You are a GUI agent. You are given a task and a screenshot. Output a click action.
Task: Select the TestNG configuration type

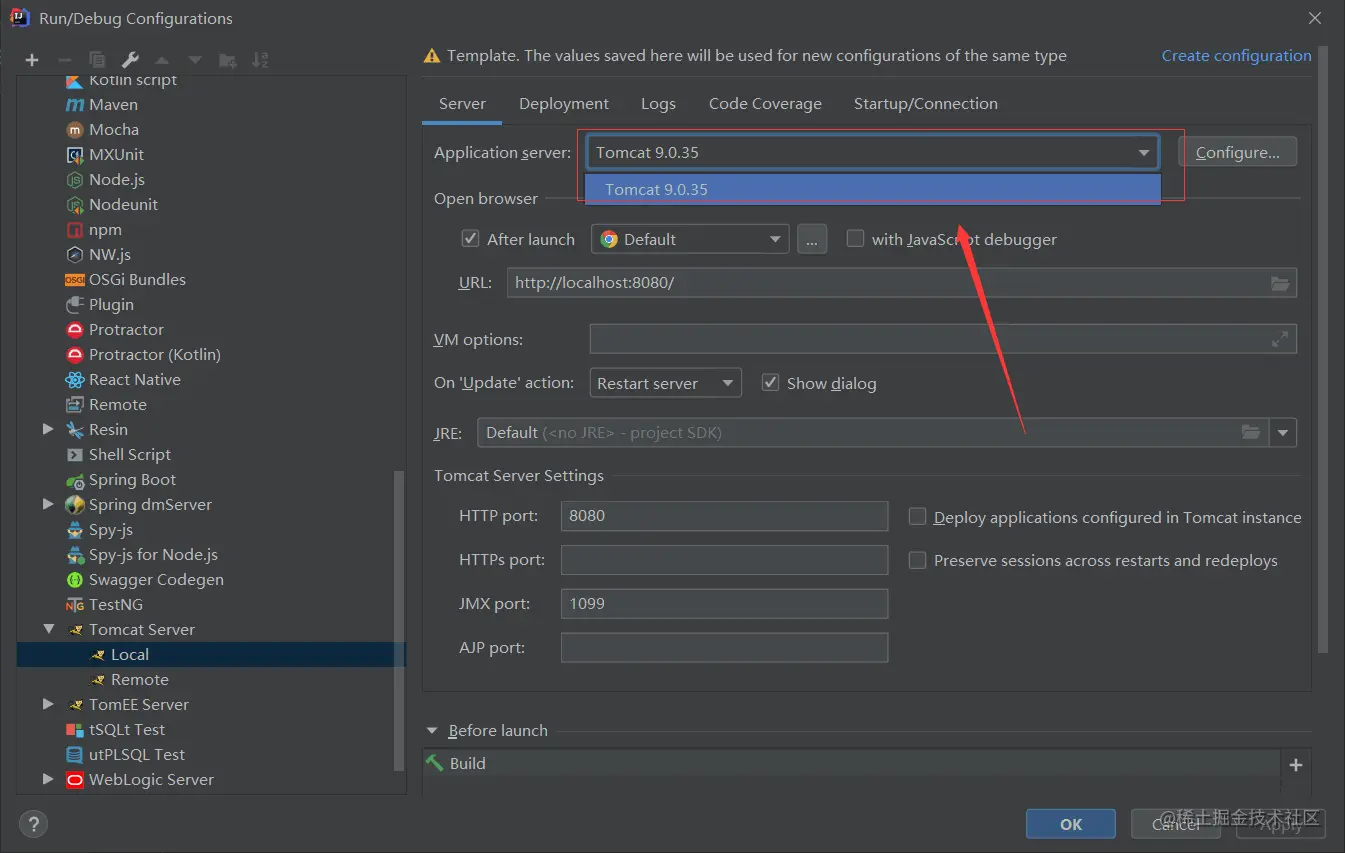pos(115,604)
